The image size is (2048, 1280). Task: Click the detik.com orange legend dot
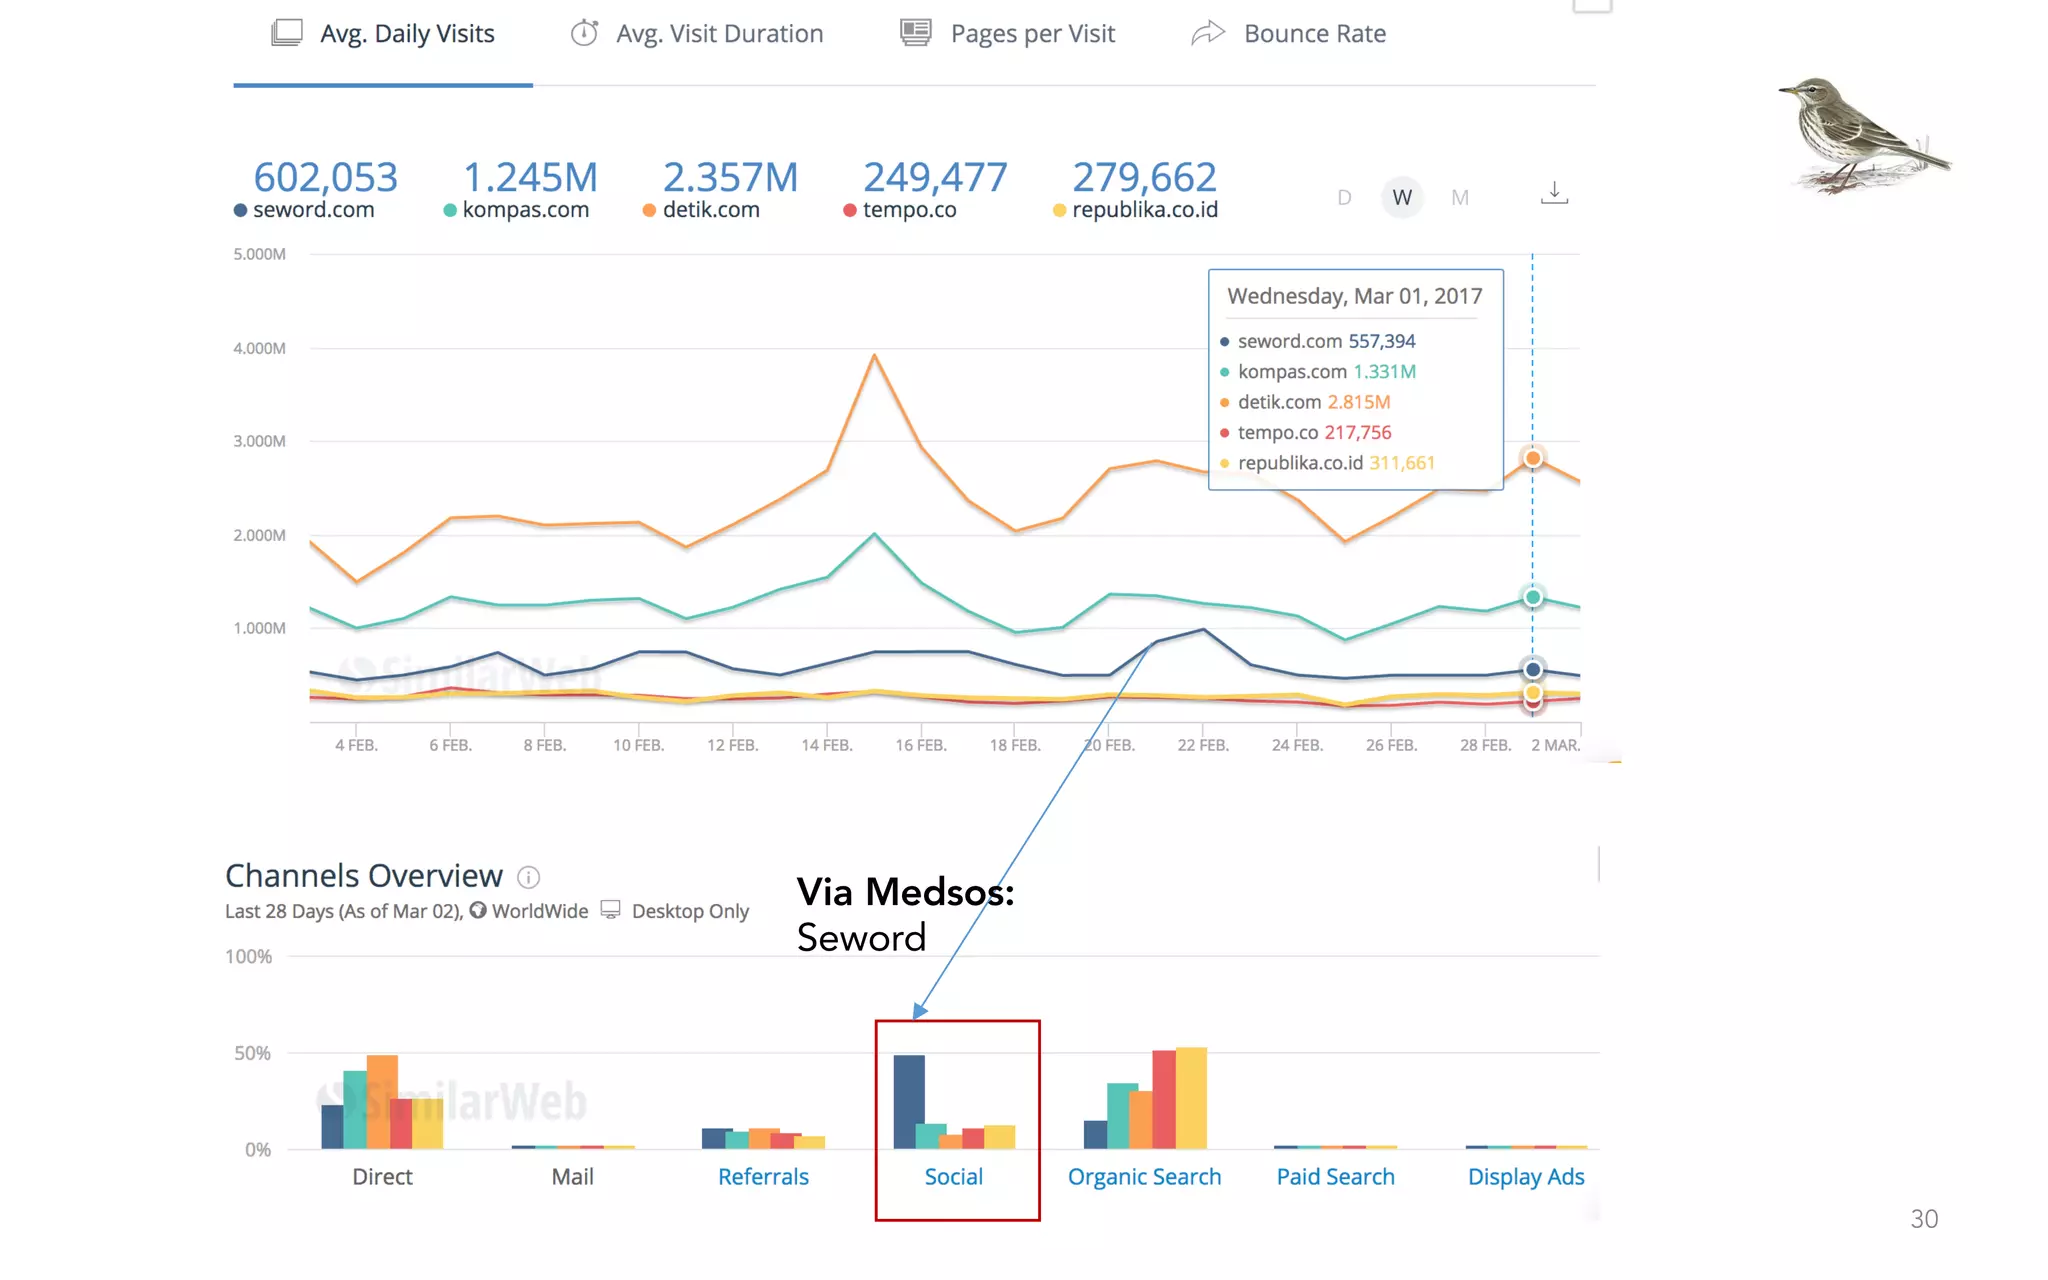point(649,210)
